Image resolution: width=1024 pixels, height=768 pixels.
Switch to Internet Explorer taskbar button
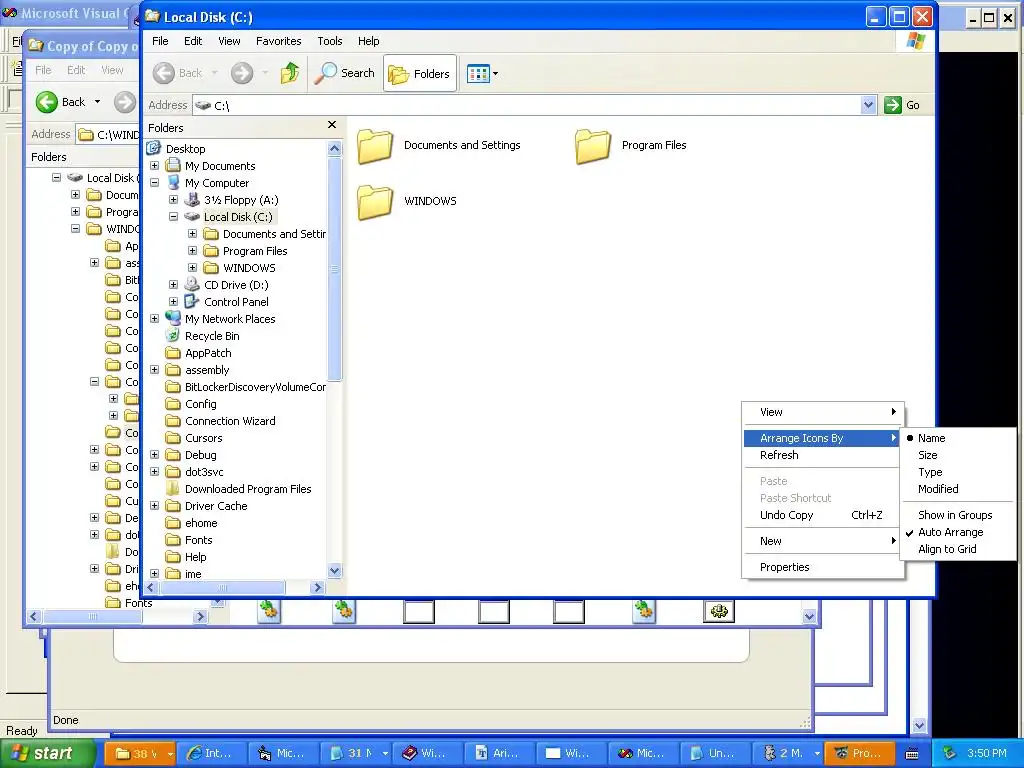pos(213,753)
